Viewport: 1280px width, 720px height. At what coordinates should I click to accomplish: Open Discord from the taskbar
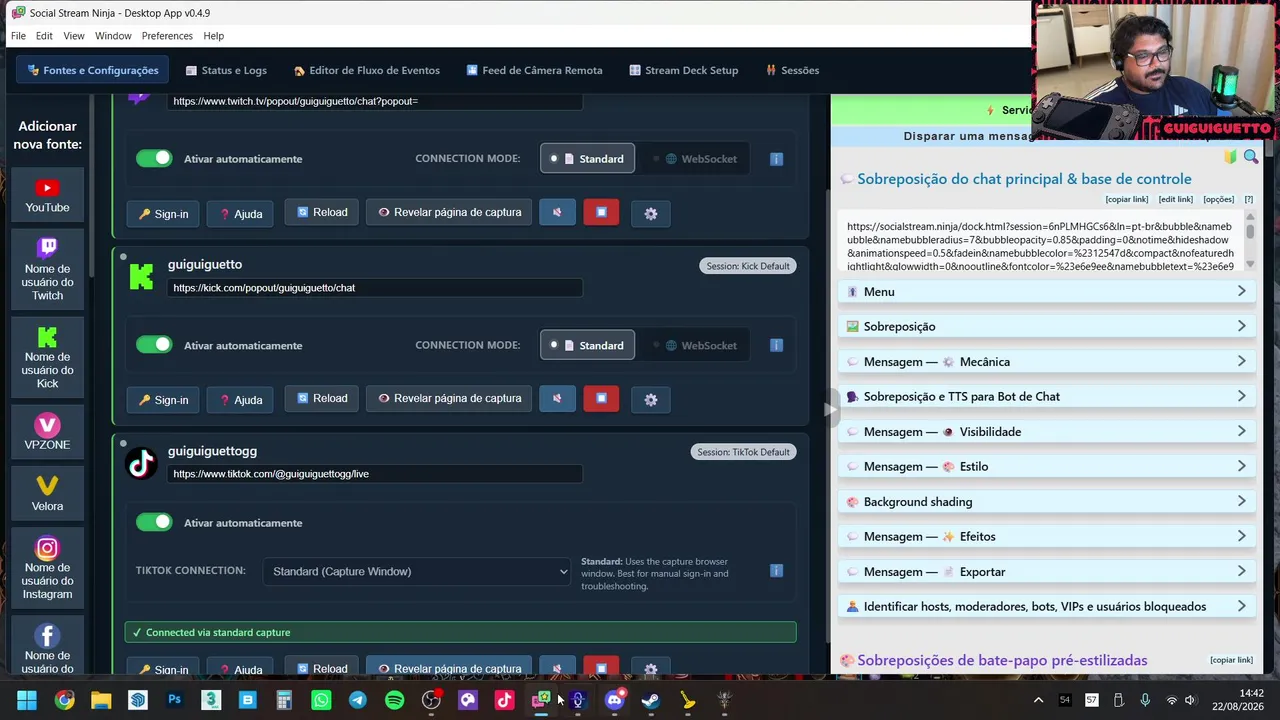pos(614,700)
